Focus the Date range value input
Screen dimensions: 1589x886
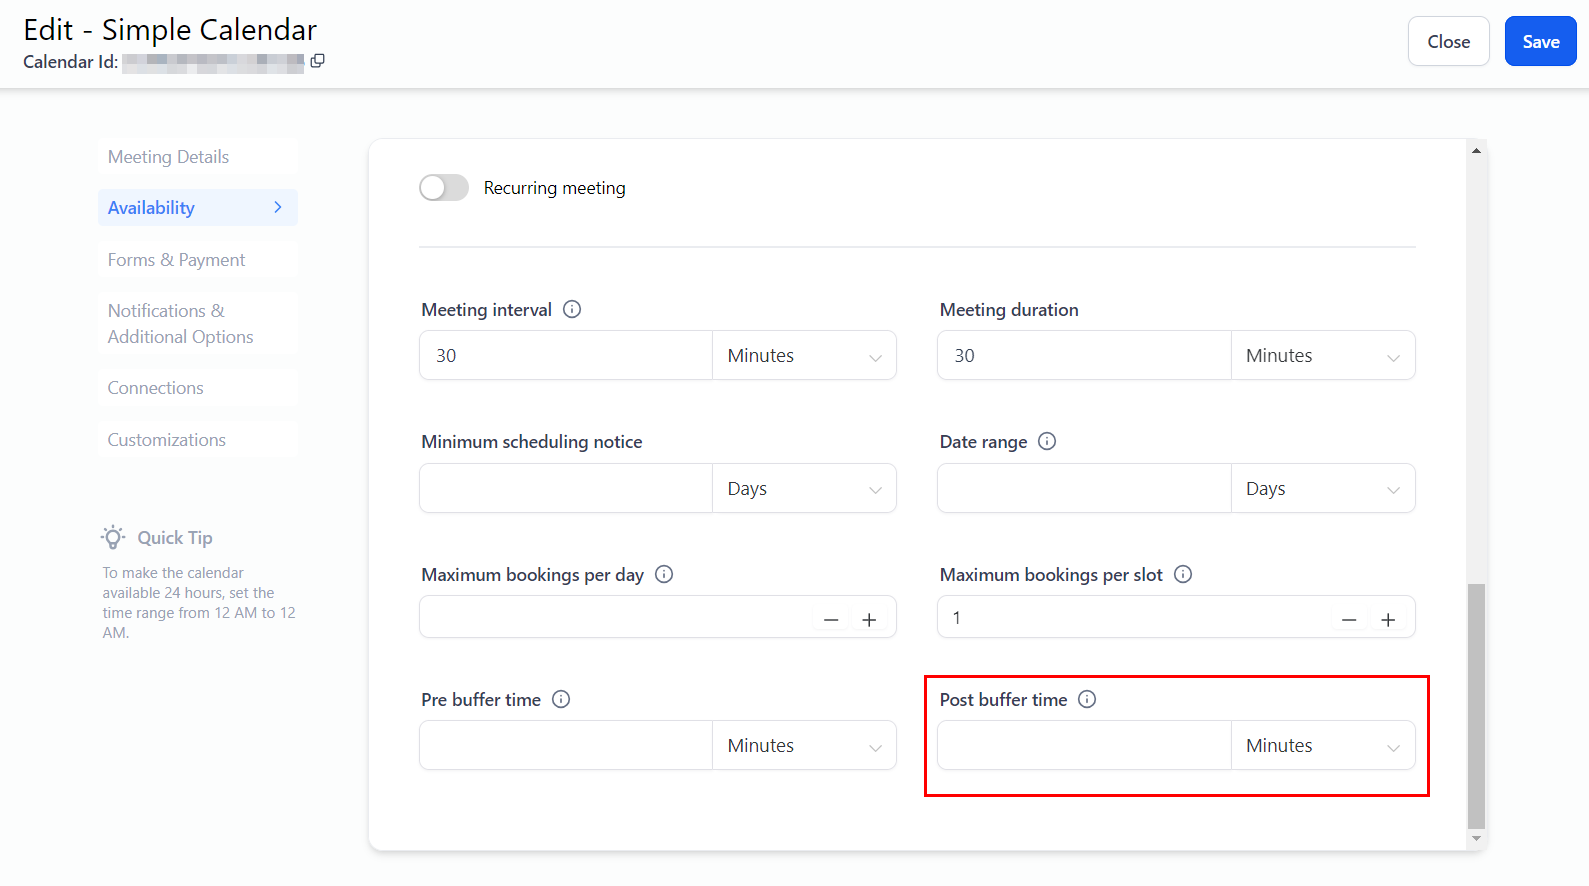coord(1084,488)
